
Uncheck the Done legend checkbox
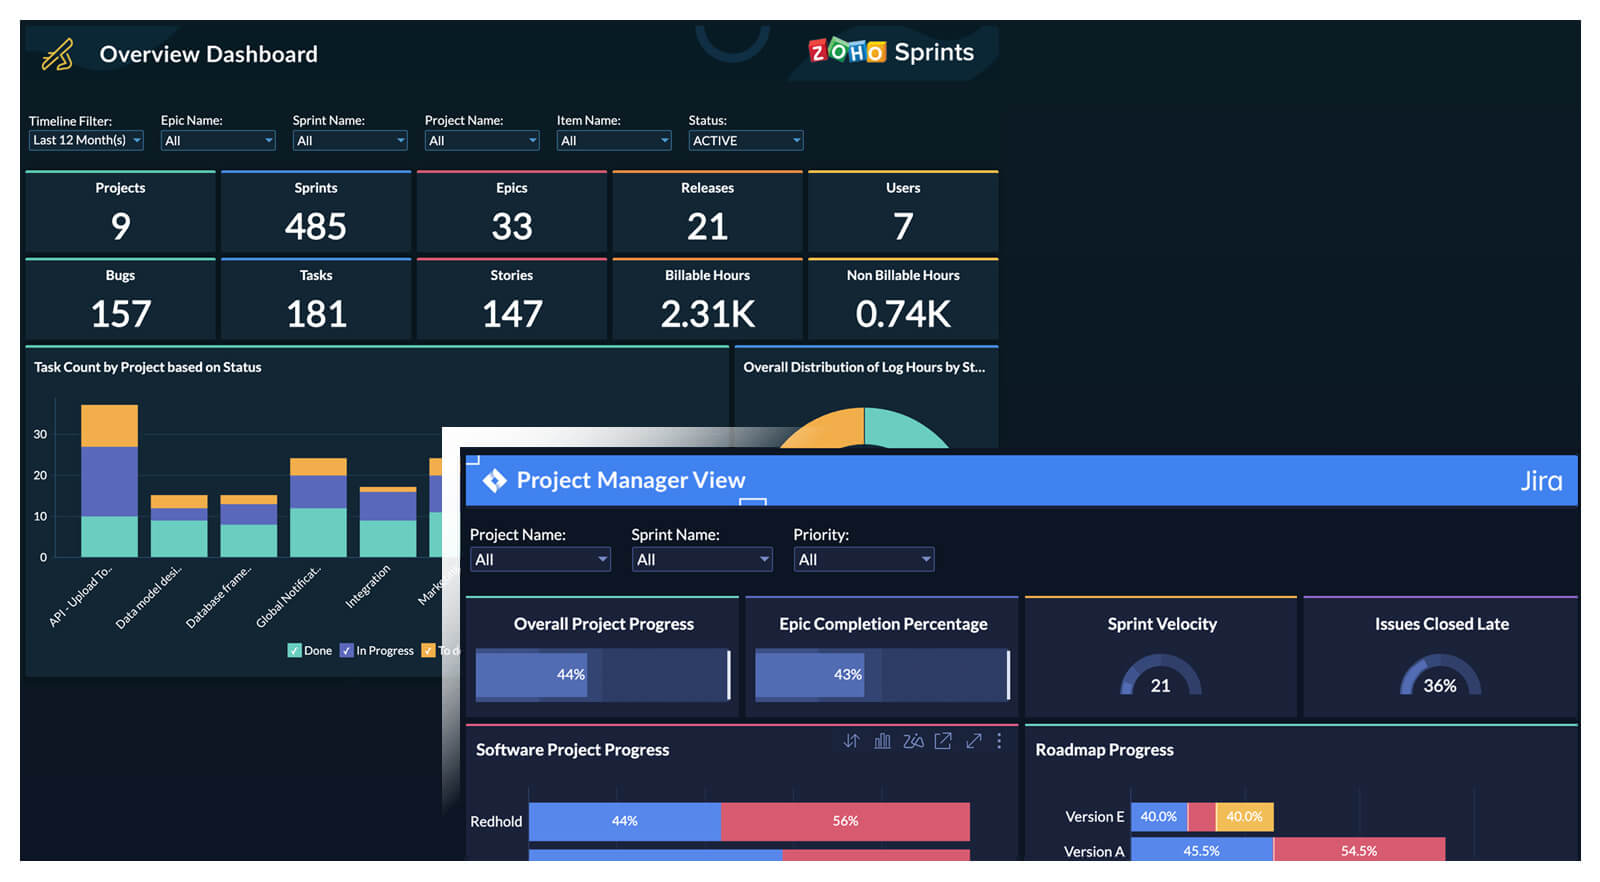[294, 651]
